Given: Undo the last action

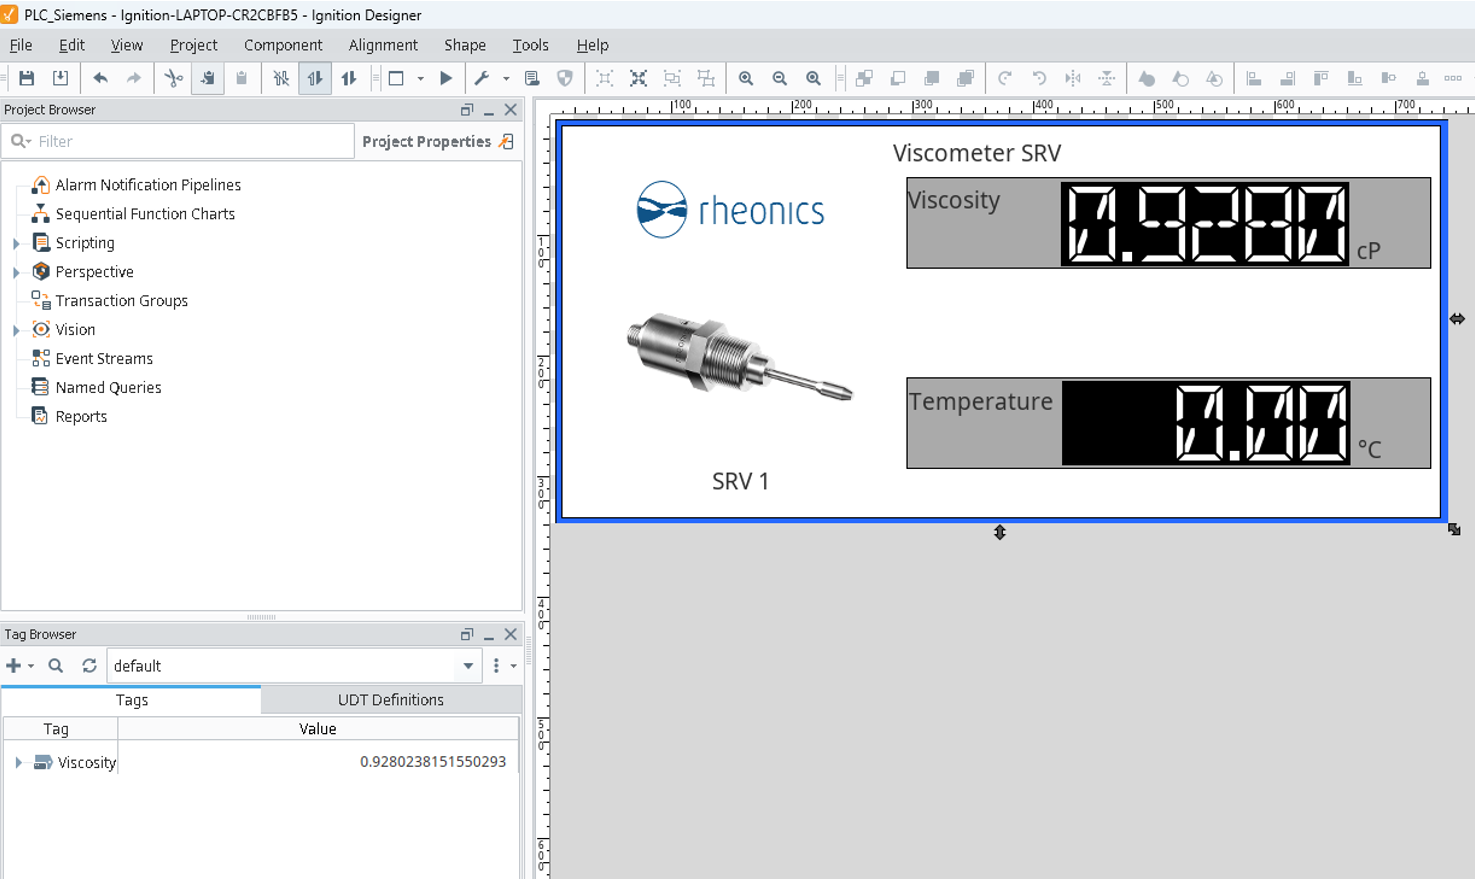Looking at the screenshot, I should [100, 78].
